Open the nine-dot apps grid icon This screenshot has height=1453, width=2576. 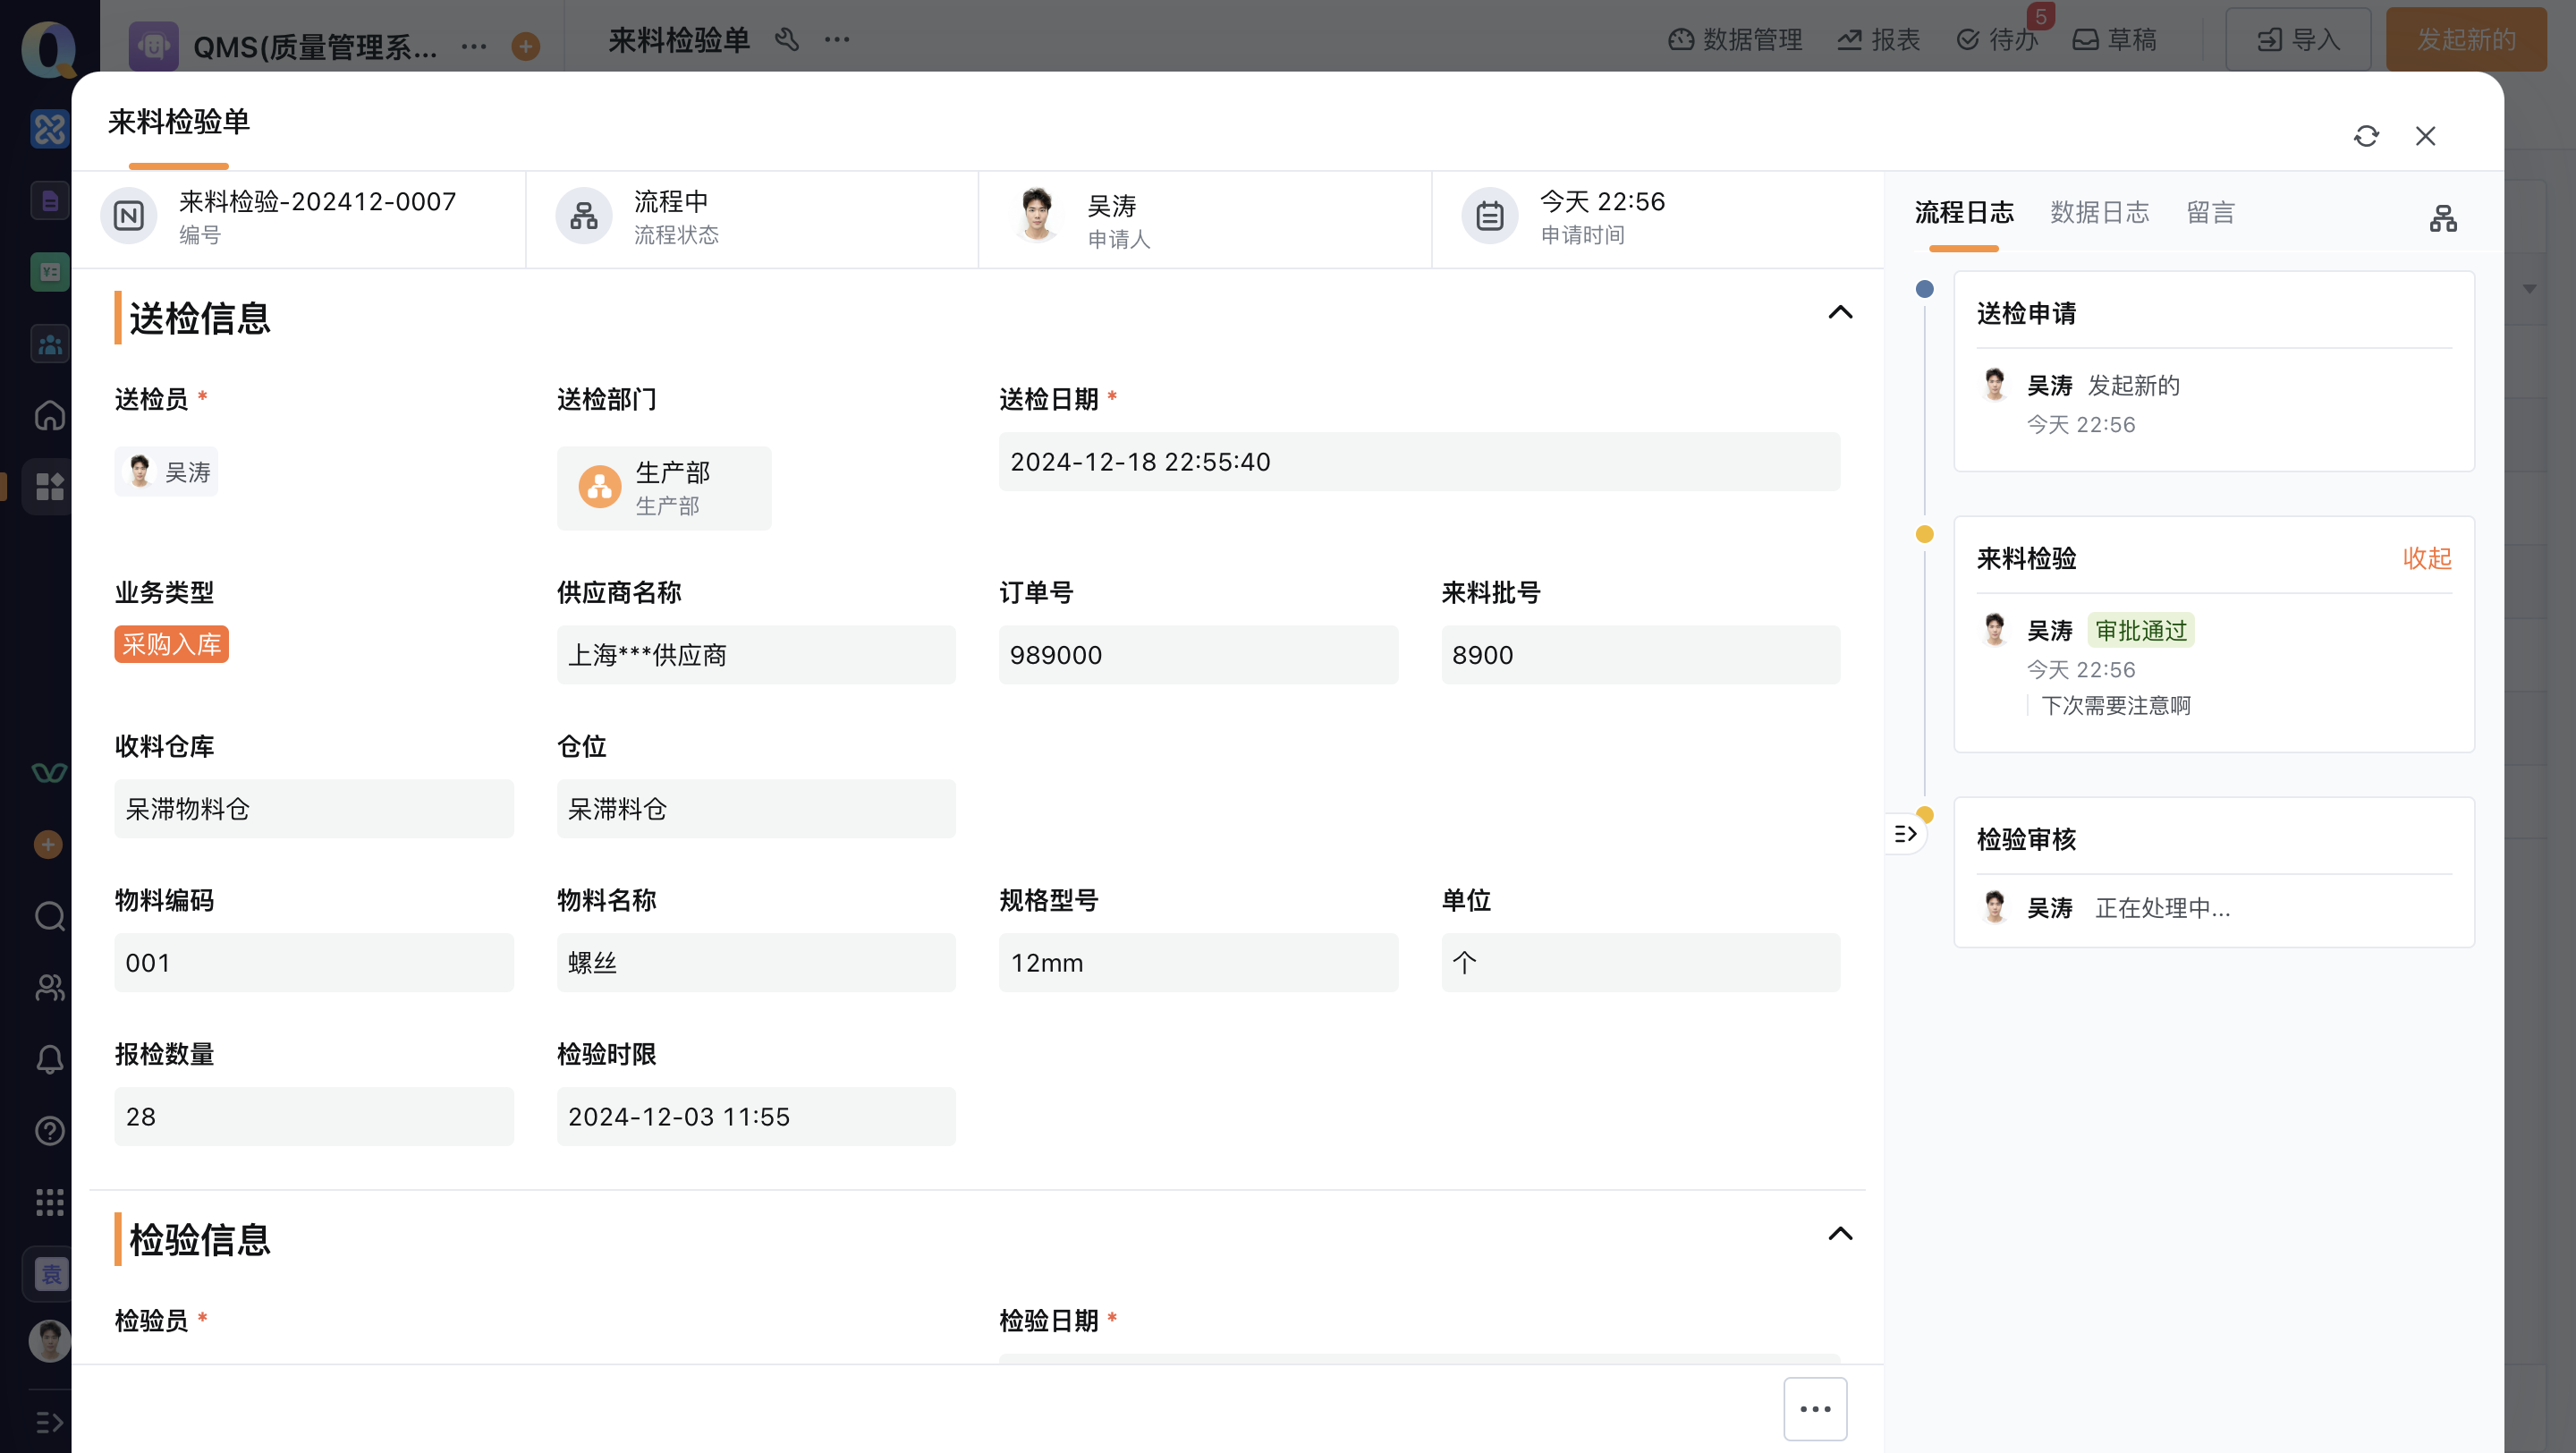coord(49,1202)
